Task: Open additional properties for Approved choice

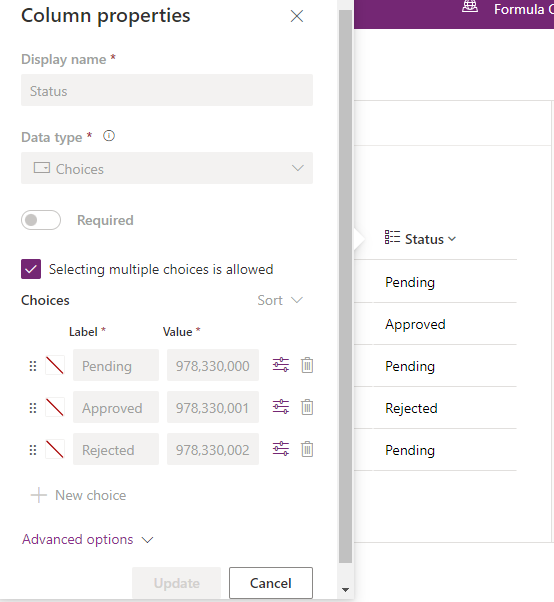Action: pos(281,407)
